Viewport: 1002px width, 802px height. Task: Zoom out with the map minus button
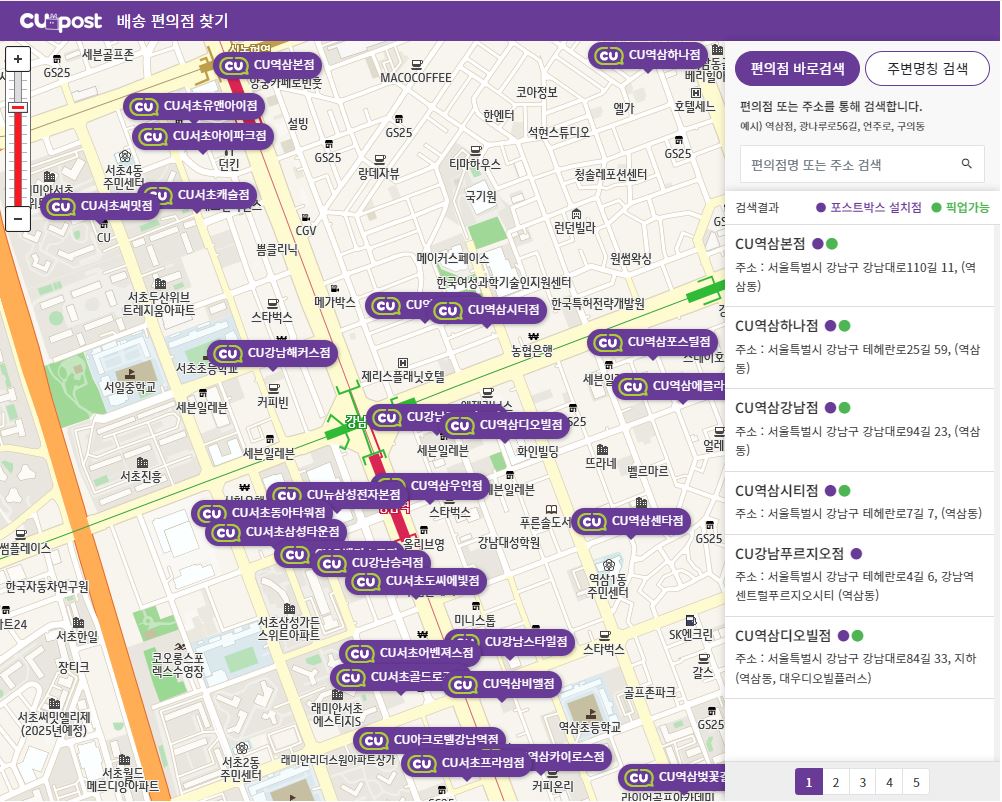pos(18,219)
